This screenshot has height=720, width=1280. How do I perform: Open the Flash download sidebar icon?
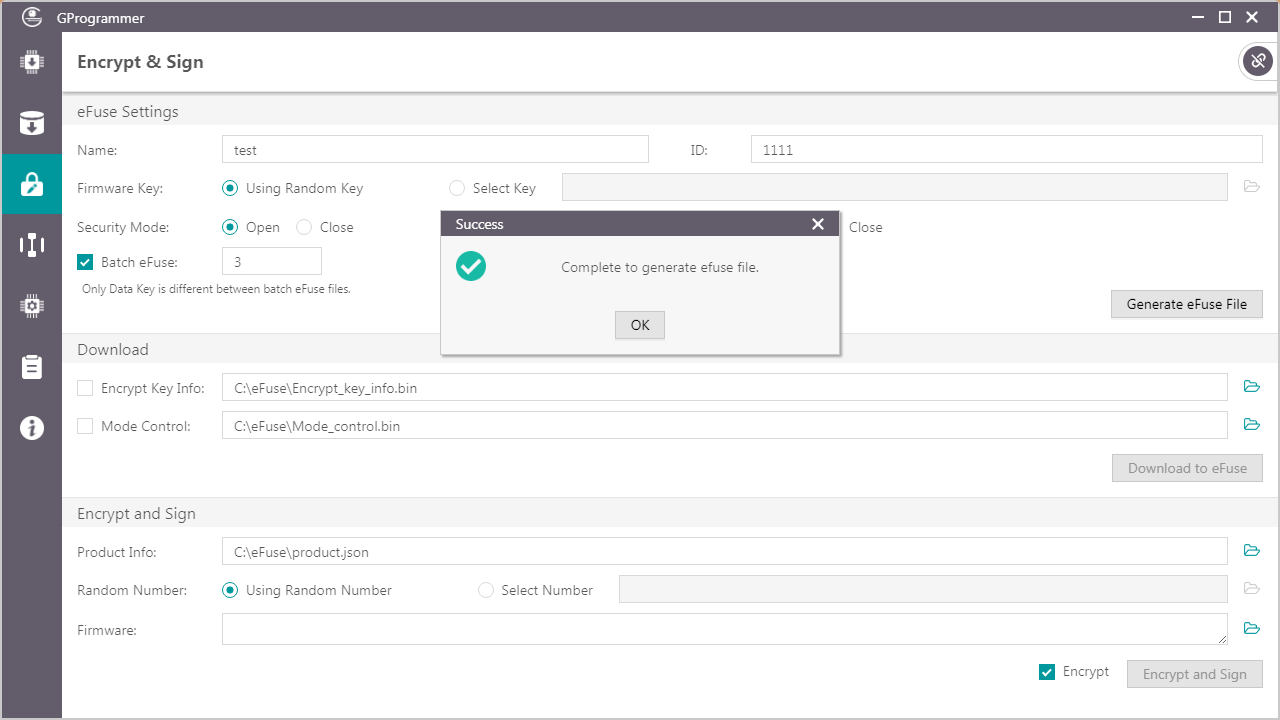click(31, 123)
